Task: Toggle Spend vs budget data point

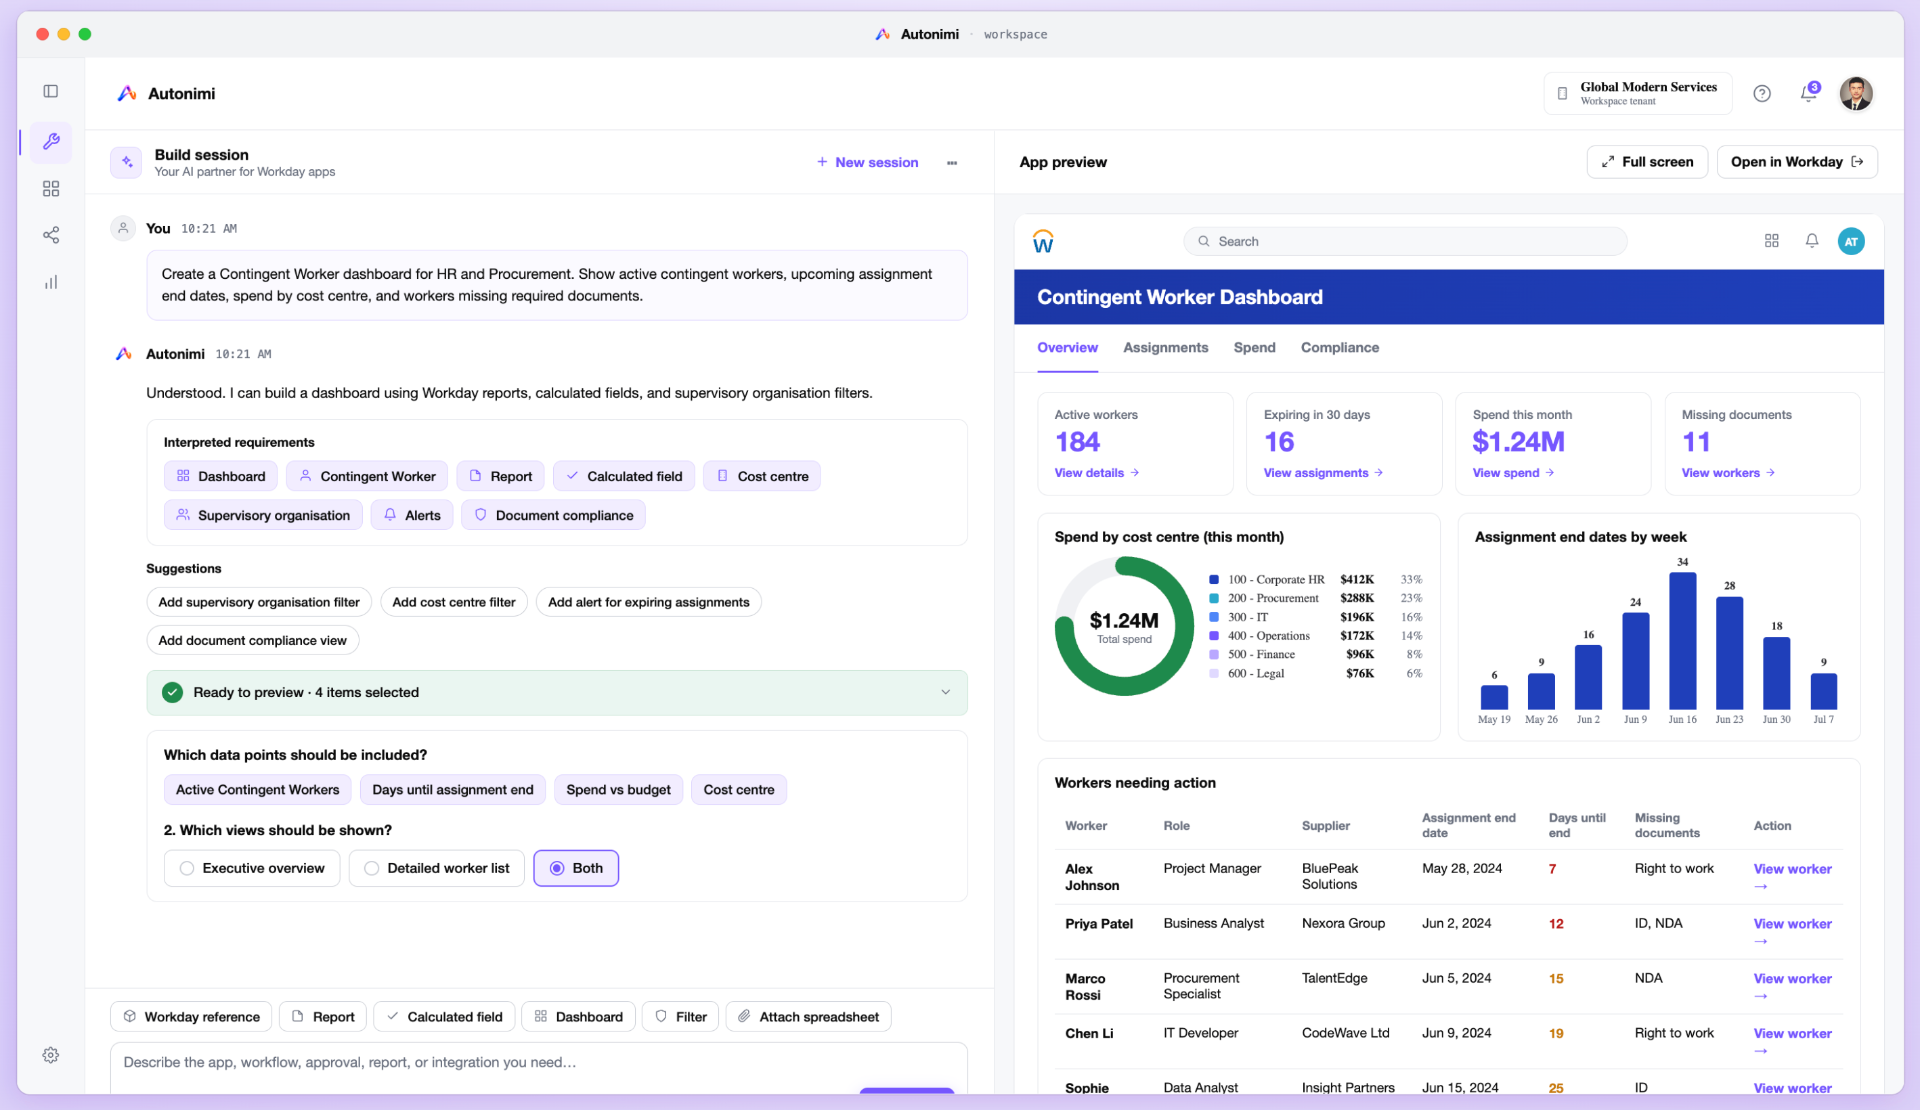Action: click(x=619, y=790)
